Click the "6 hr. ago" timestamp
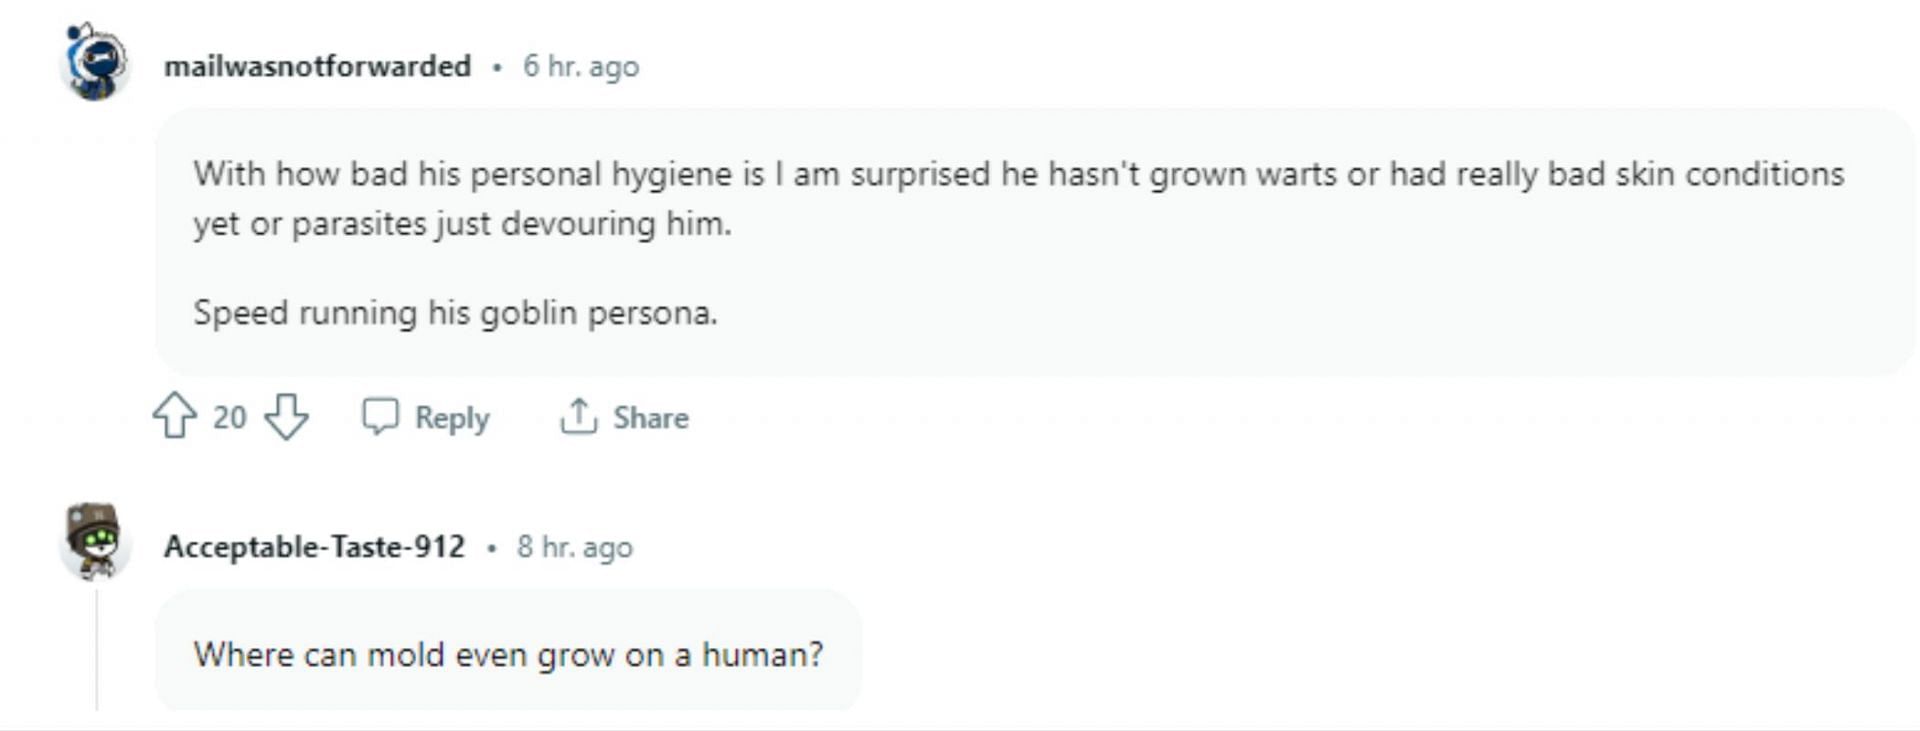 click(x=580, y=66)
